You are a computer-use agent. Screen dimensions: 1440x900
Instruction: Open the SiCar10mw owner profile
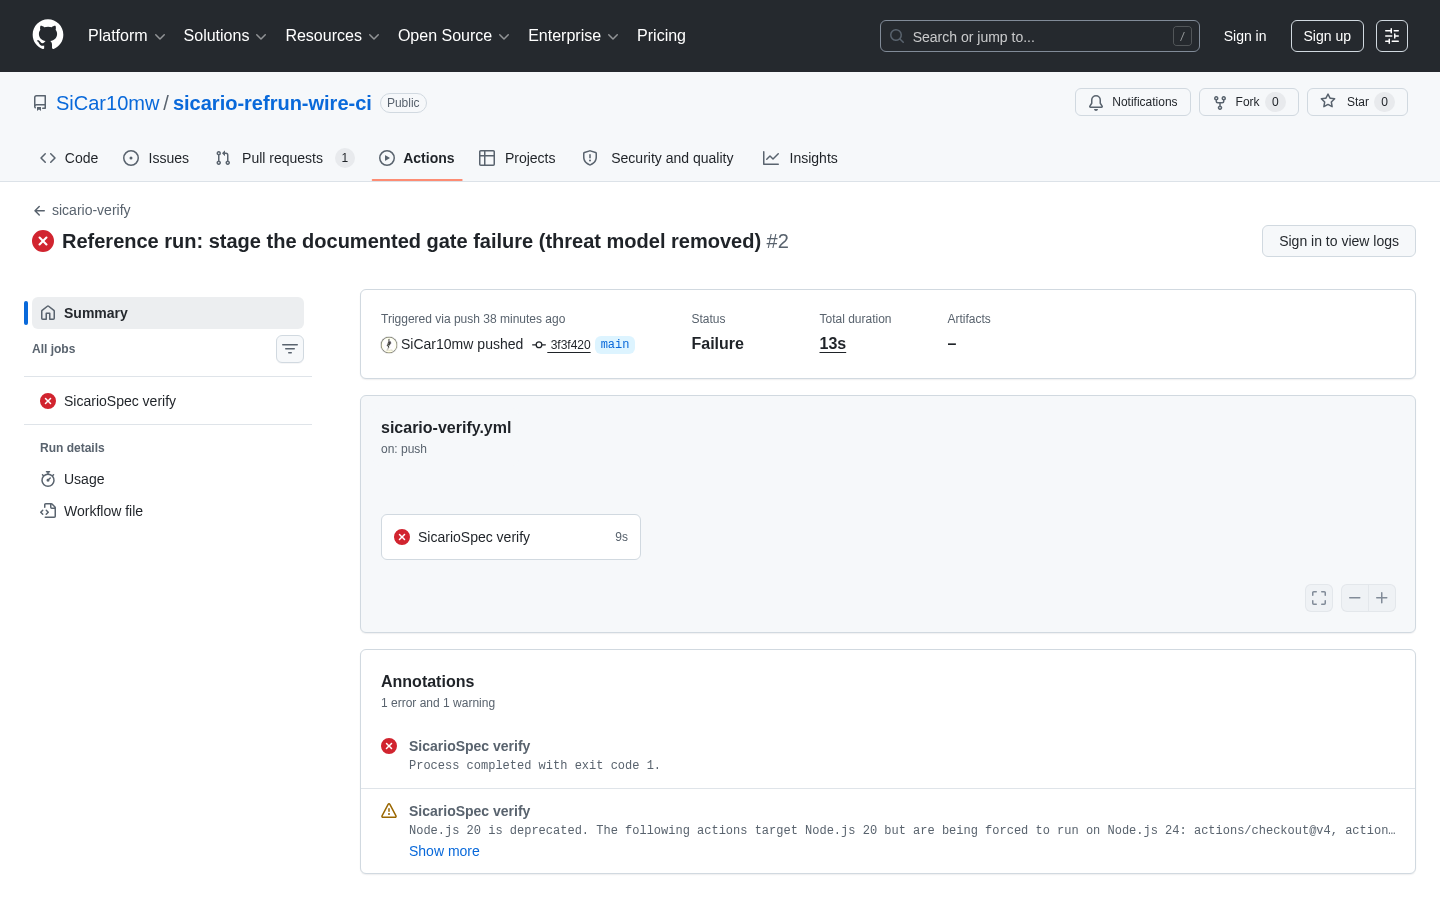click(x=107, y=103)
